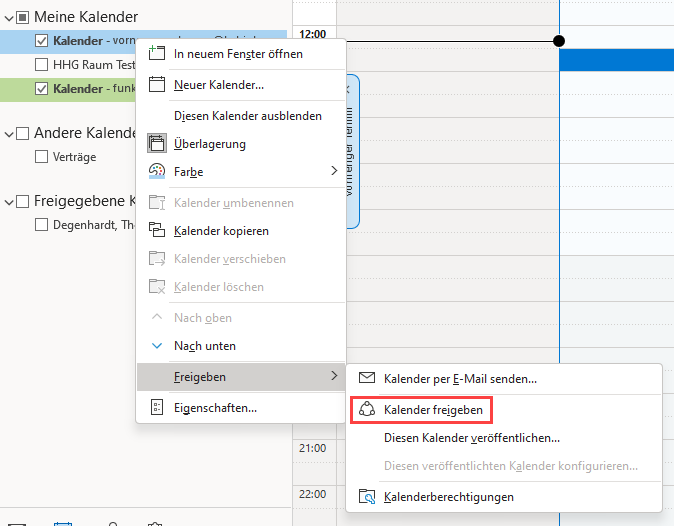The height and width of the screenshot is (526, 674).
Task: Click the 12:00 time label
Action: (312, 34)
